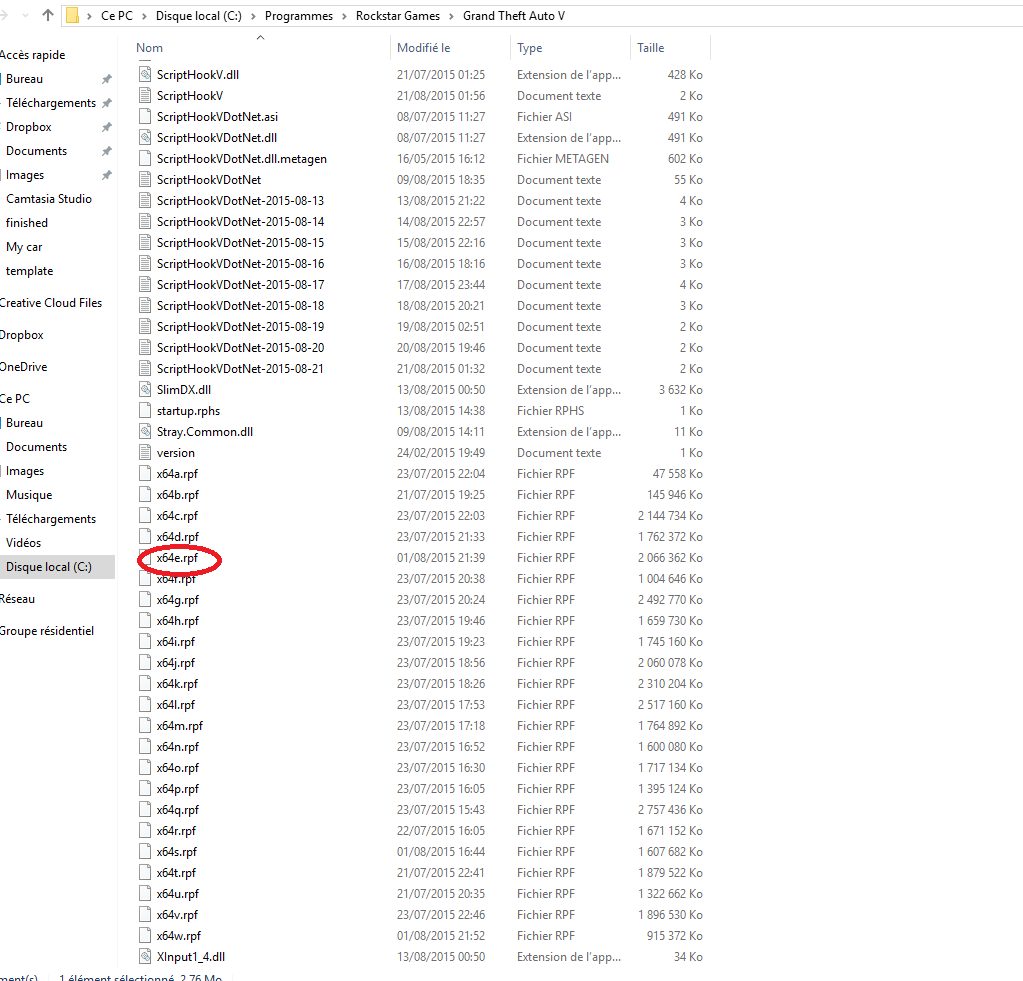Click the SlimDX.dll file icon

(x=145, y=389)
